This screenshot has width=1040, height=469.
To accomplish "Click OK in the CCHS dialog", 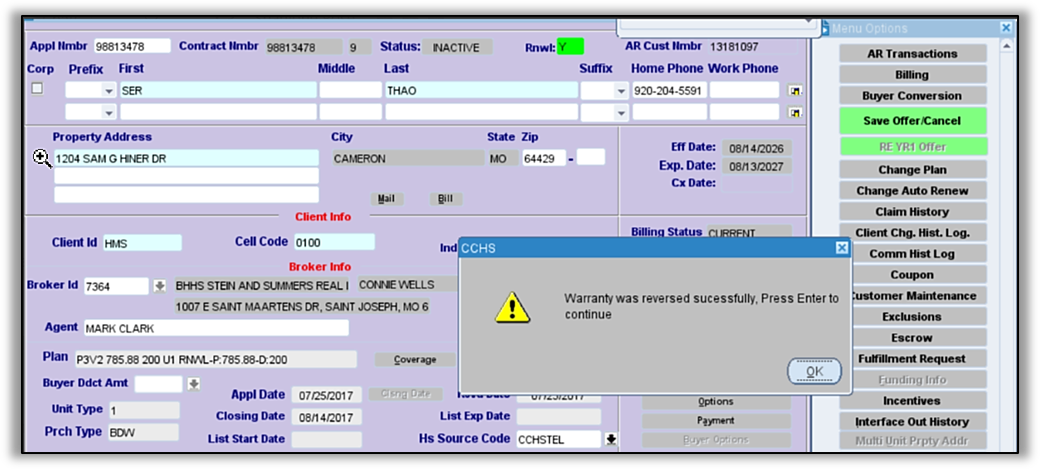I will 814,371.
